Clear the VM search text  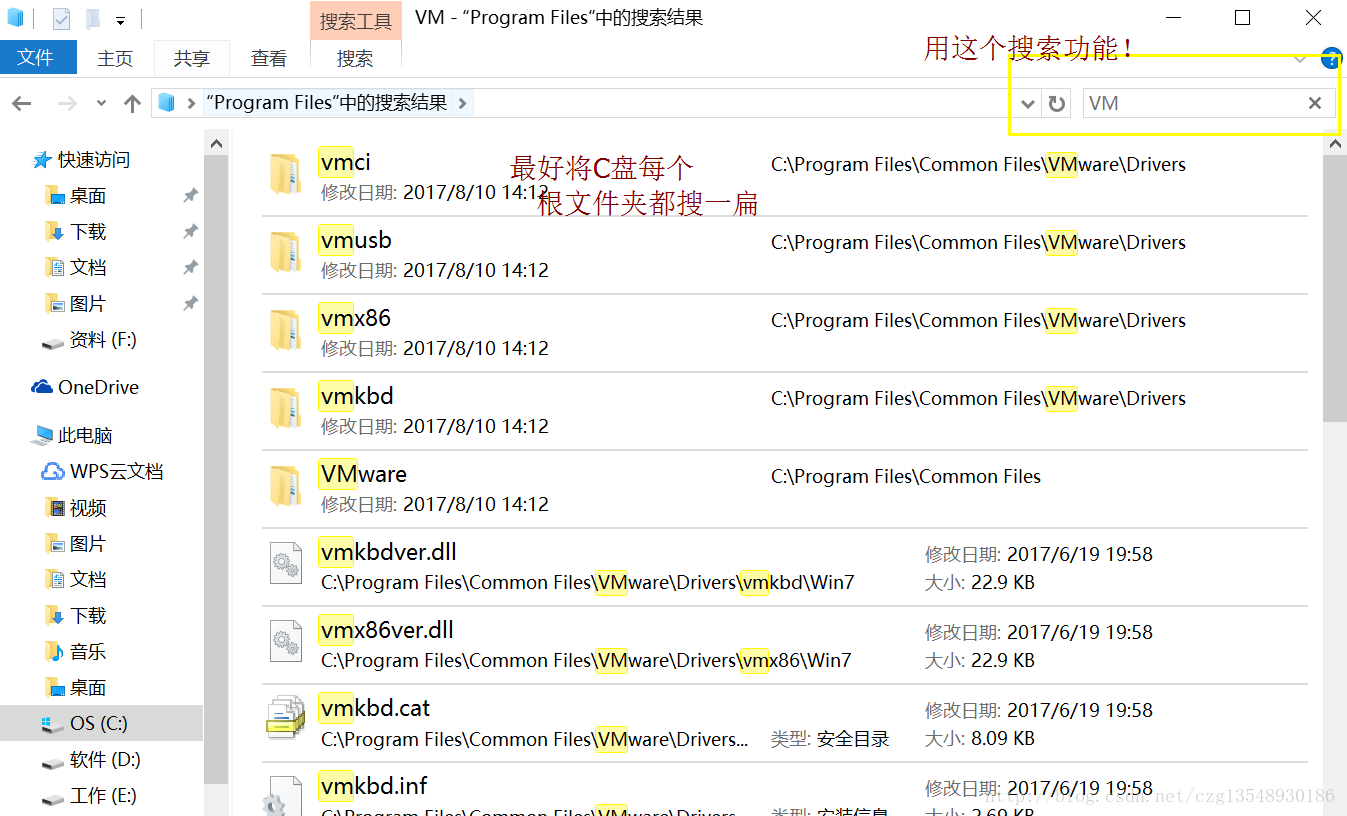click(1315, 103)
